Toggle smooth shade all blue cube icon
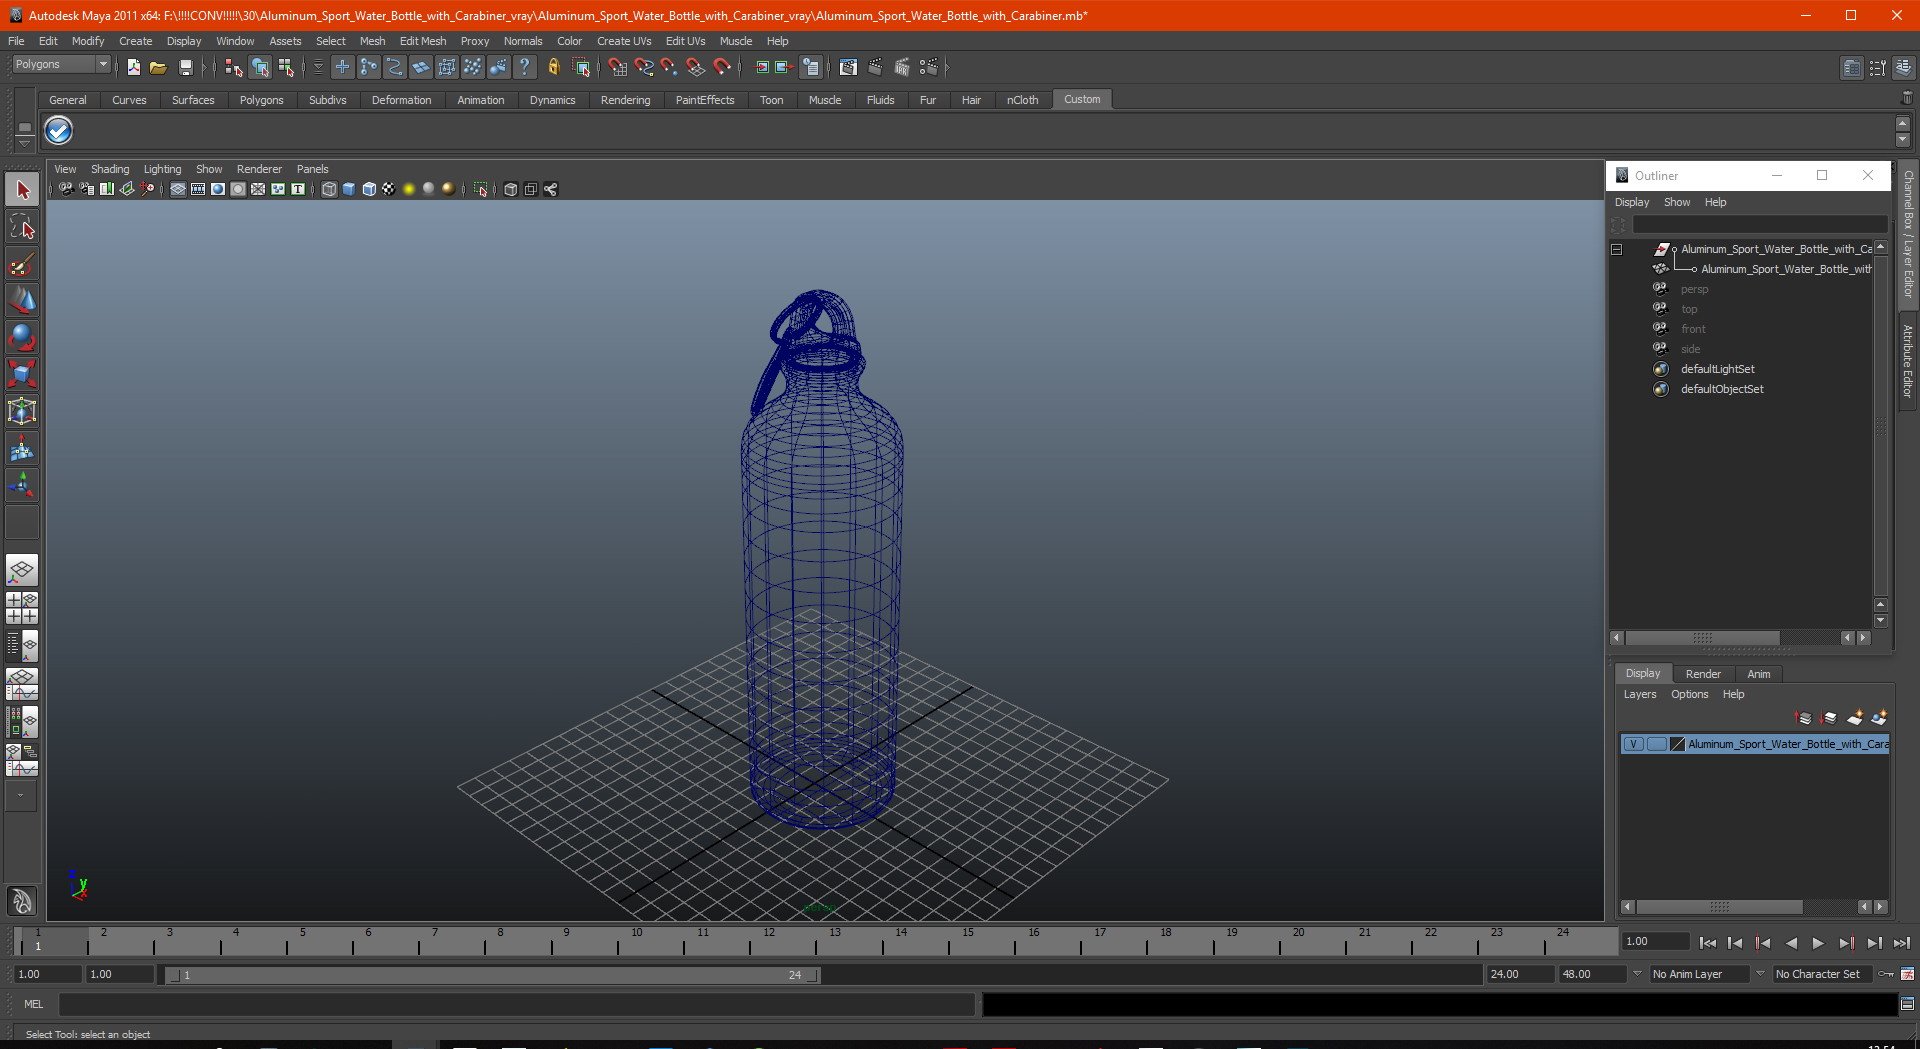This screenshot has height=1049, width=1920. [349, 189]
